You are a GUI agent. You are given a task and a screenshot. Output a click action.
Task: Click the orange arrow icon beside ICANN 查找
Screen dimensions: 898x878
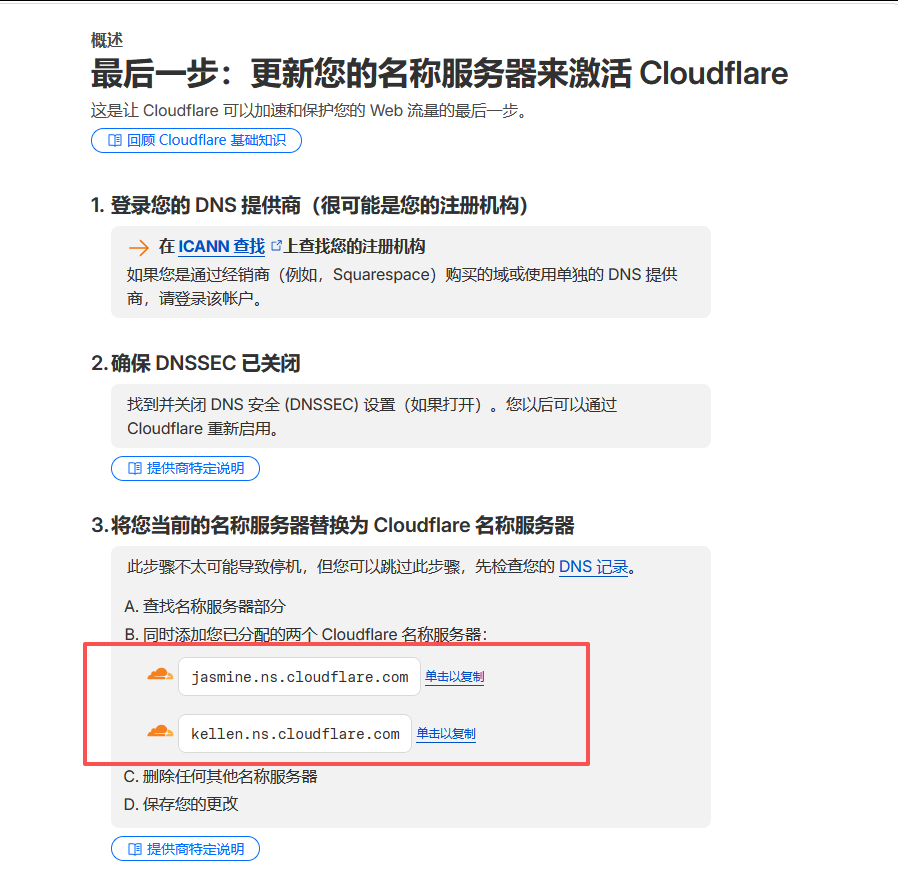[x=138, y=247]
